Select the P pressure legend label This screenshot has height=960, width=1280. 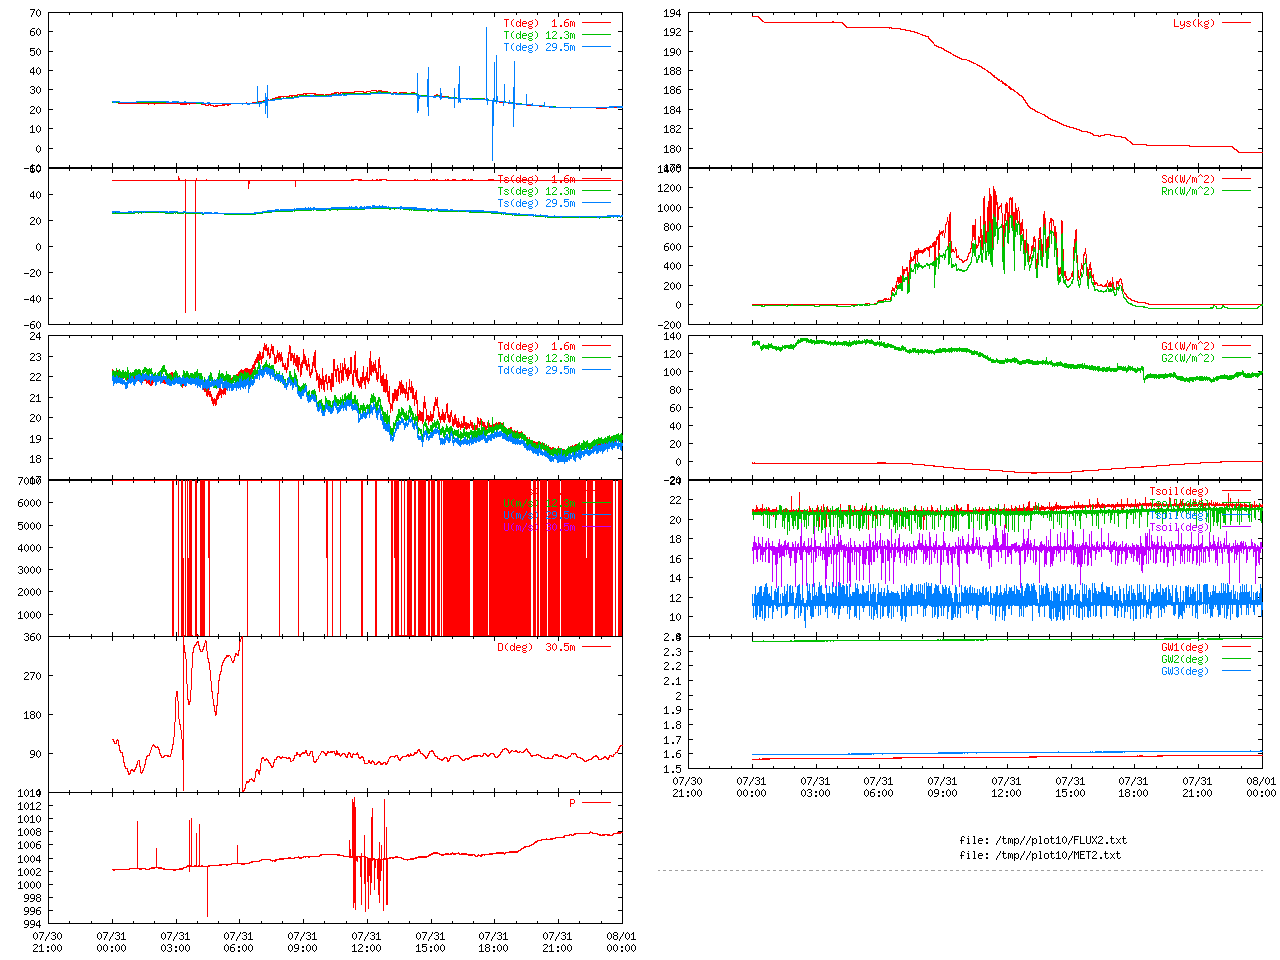click(573, 803)
